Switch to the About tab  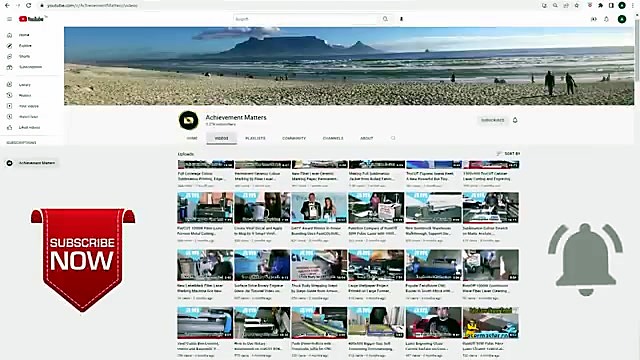click(367, 138)
